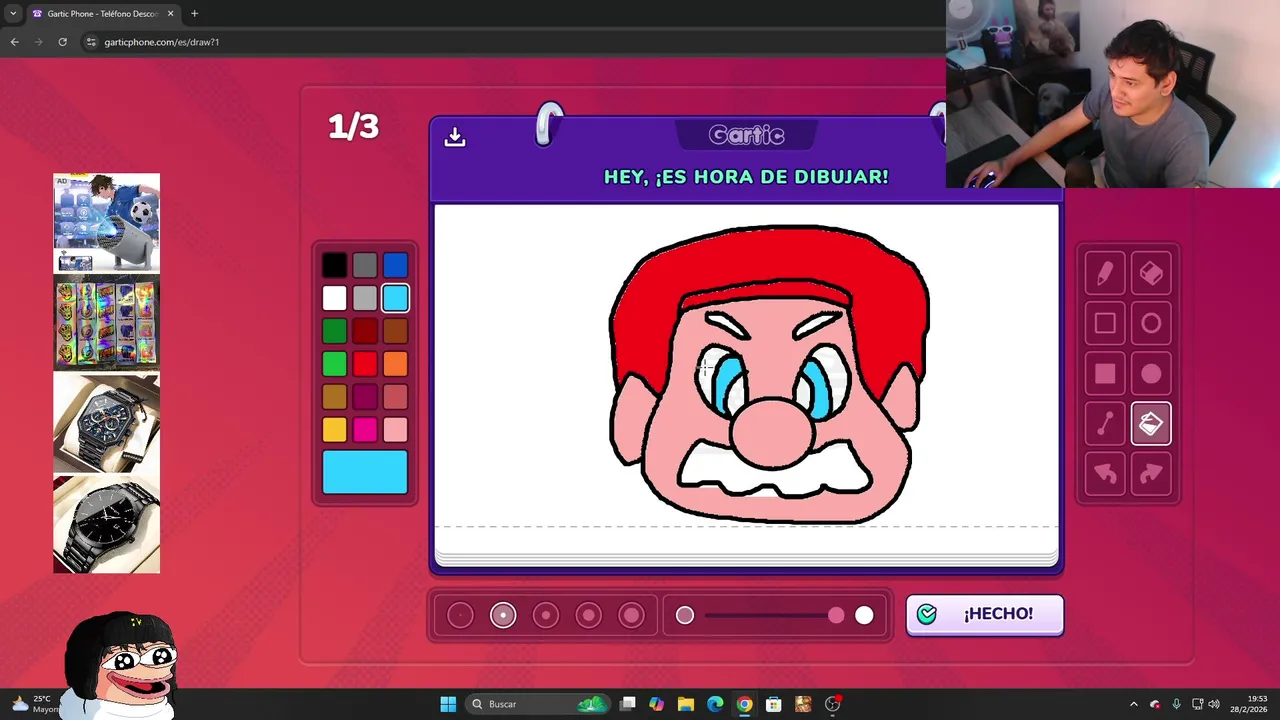This screenshot has width=1280, height=720.
Task: Open the custom color picker preview
Action: (365, 472)
